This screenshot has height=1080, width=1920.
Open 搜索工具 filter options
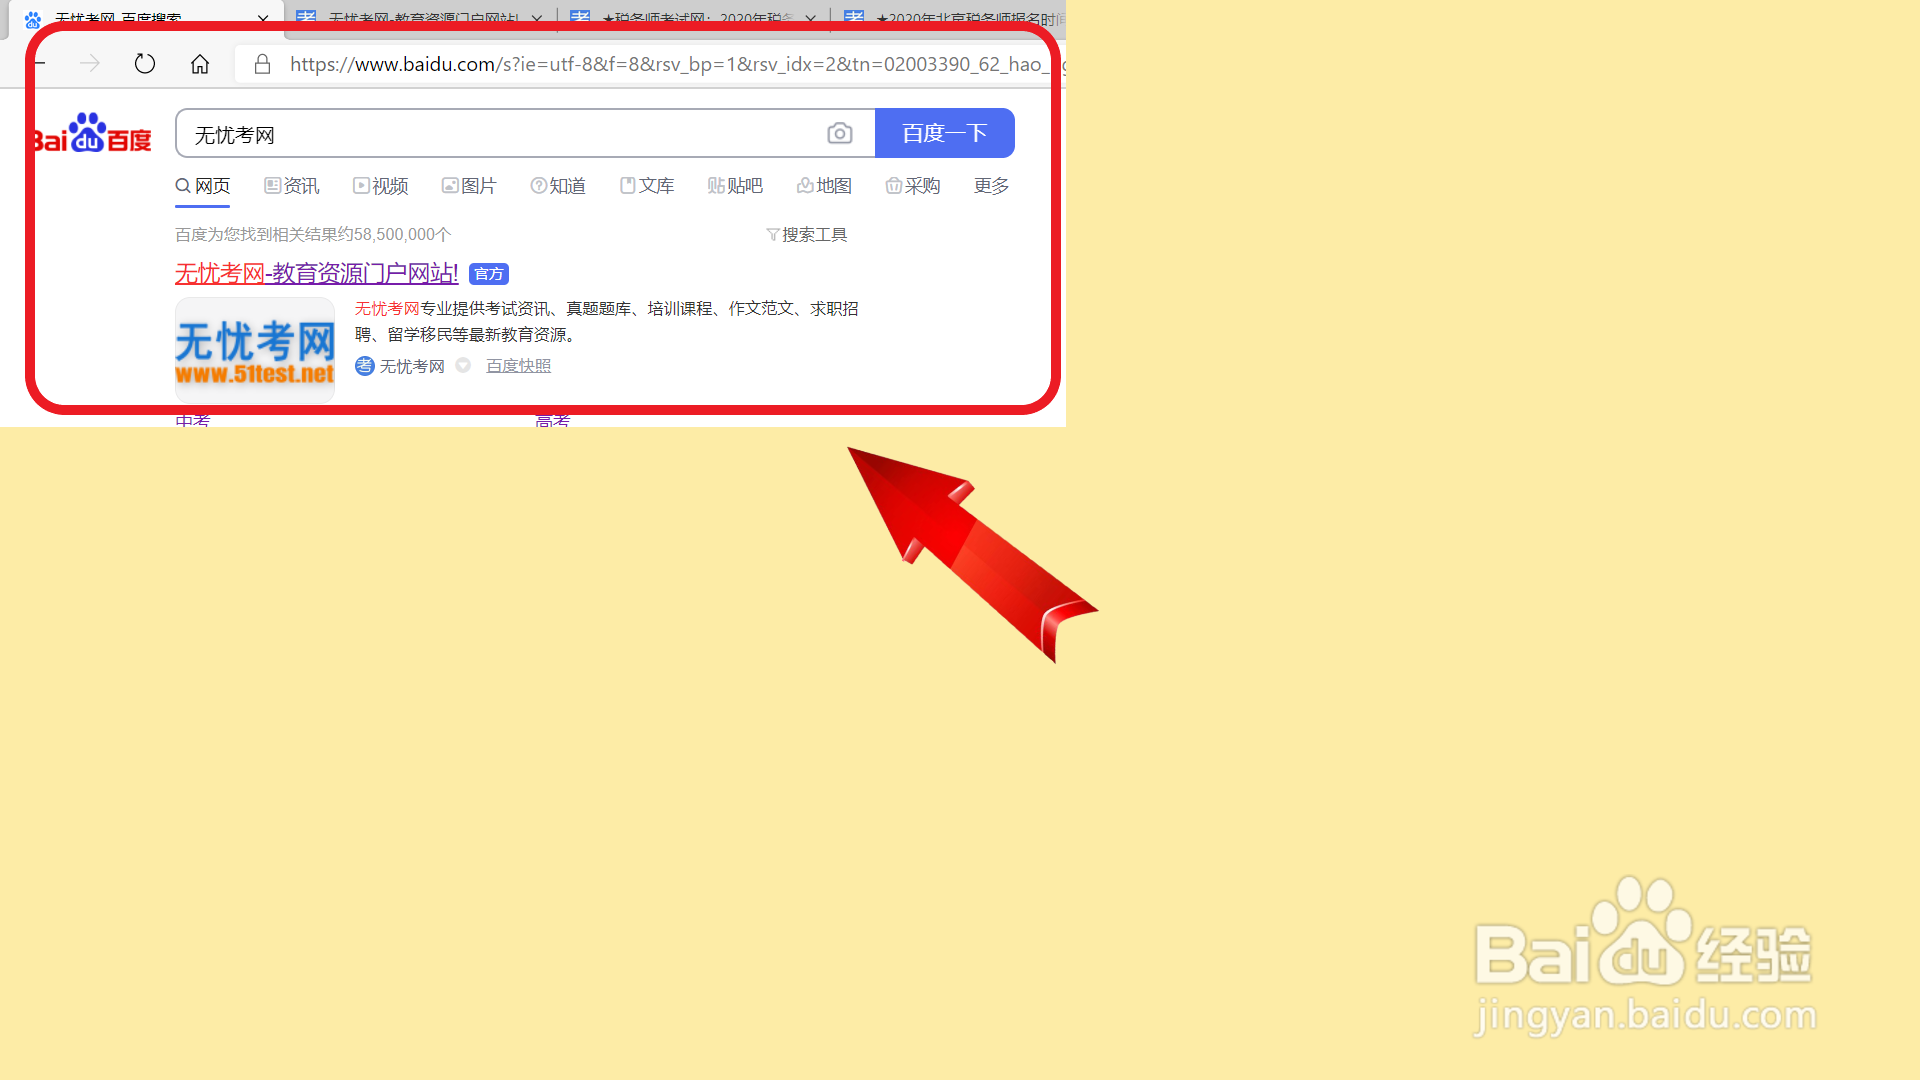(807, 235)
